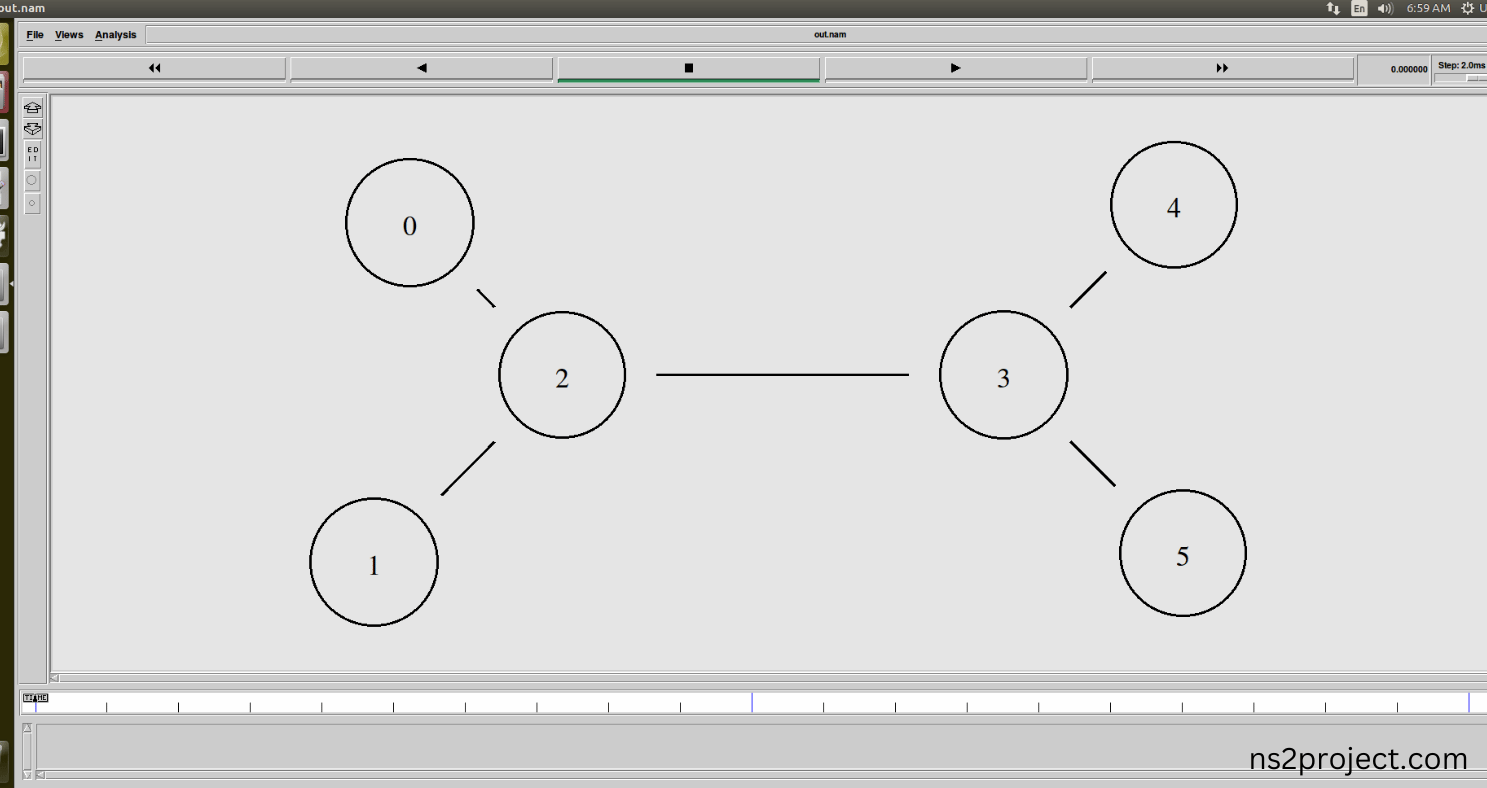Toggle the EDIT mode button
1487x788 pixels.
tap(32, 154)
